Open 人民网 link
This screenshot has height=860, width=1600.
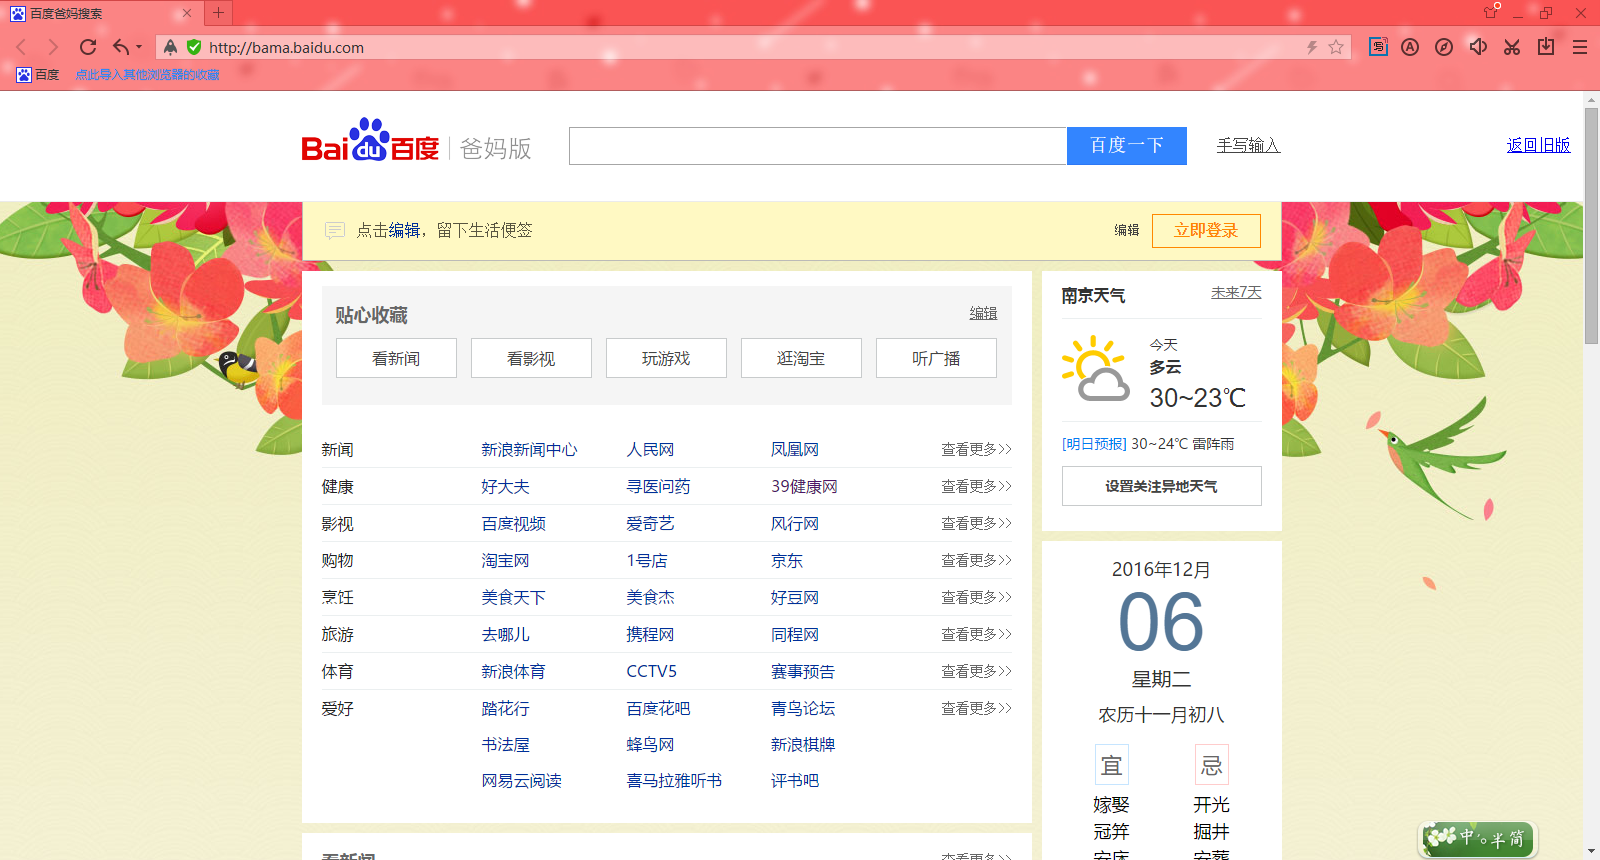(650, 450)
